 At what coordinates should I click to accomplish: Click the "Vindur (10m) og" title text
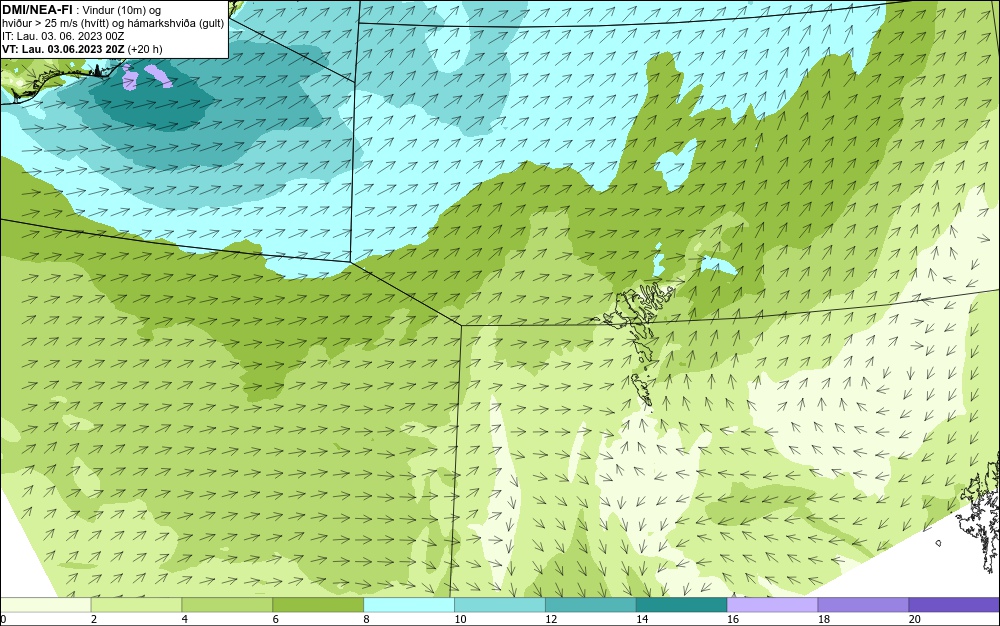(122, 10)
